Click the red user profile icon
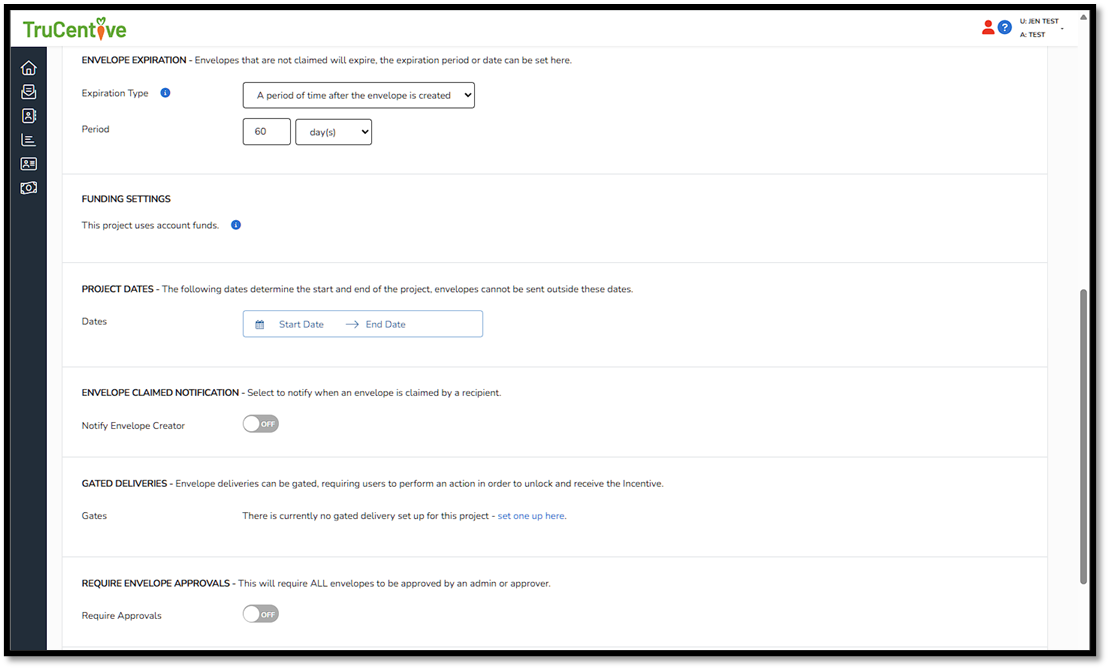 (x=988, y=27)
